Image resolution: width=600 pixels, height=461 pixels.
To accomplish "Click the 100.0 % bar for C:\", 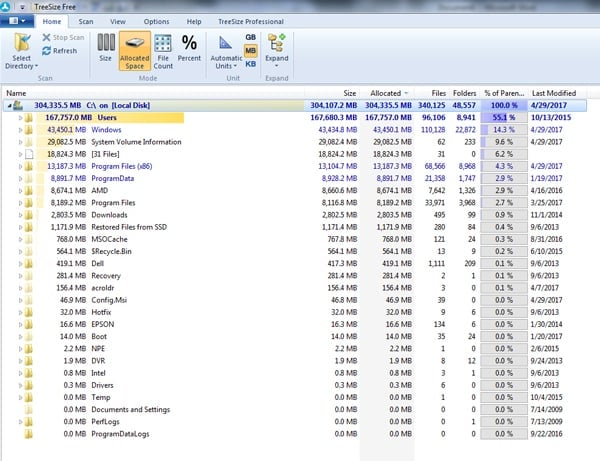I will pos(504,105).
